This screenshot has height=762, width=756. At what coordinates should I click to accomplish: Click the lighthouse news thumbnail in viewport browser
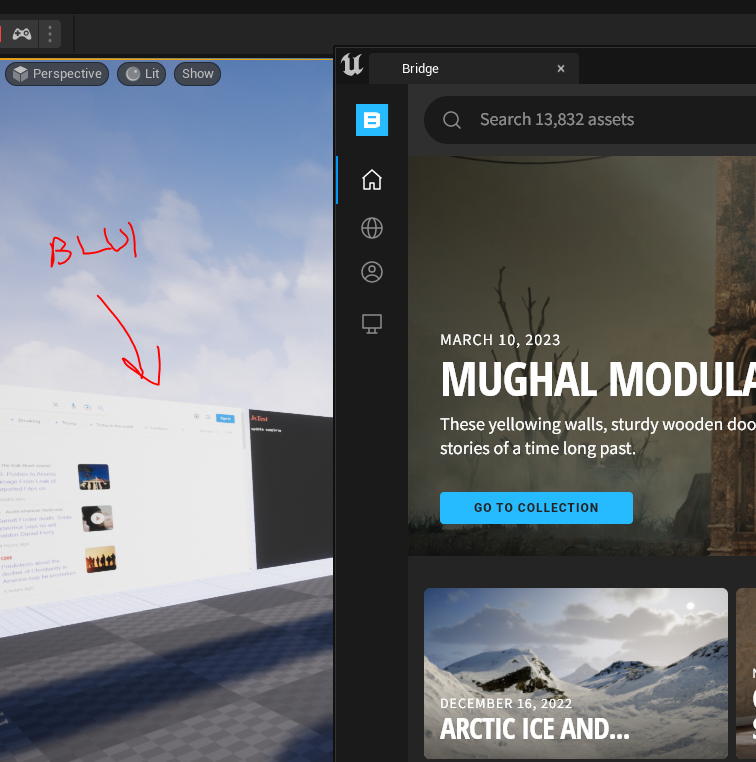(x=94, y=477)
